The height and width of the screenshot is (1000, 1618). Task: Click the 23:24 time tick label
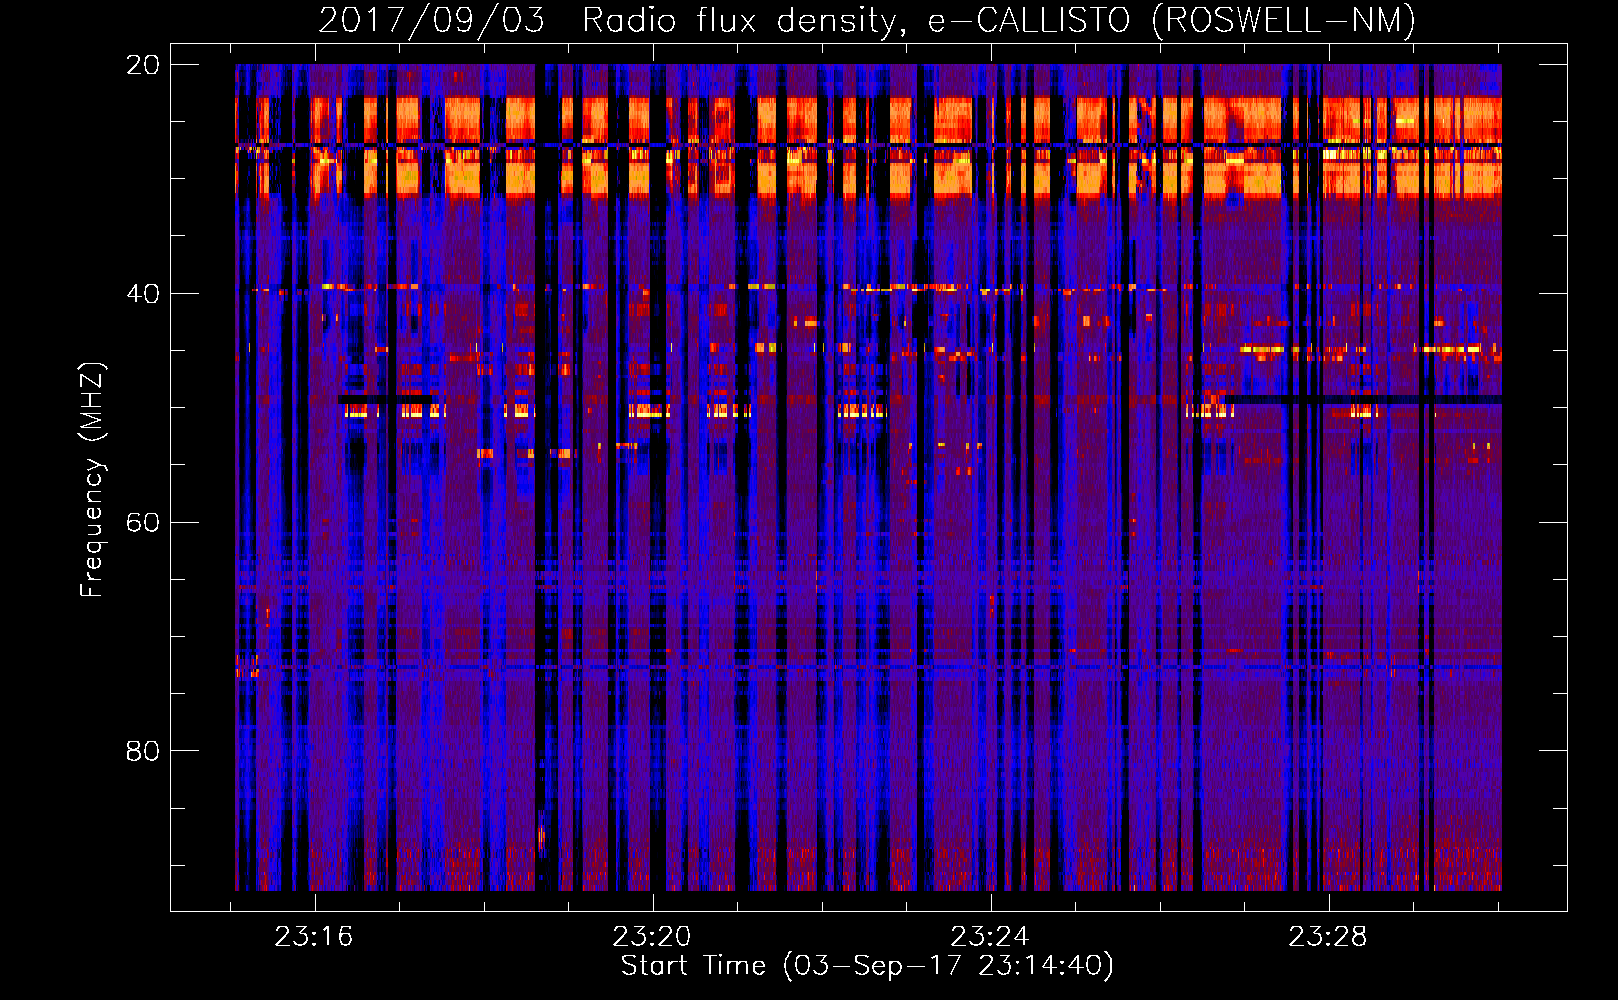point(990,937)
